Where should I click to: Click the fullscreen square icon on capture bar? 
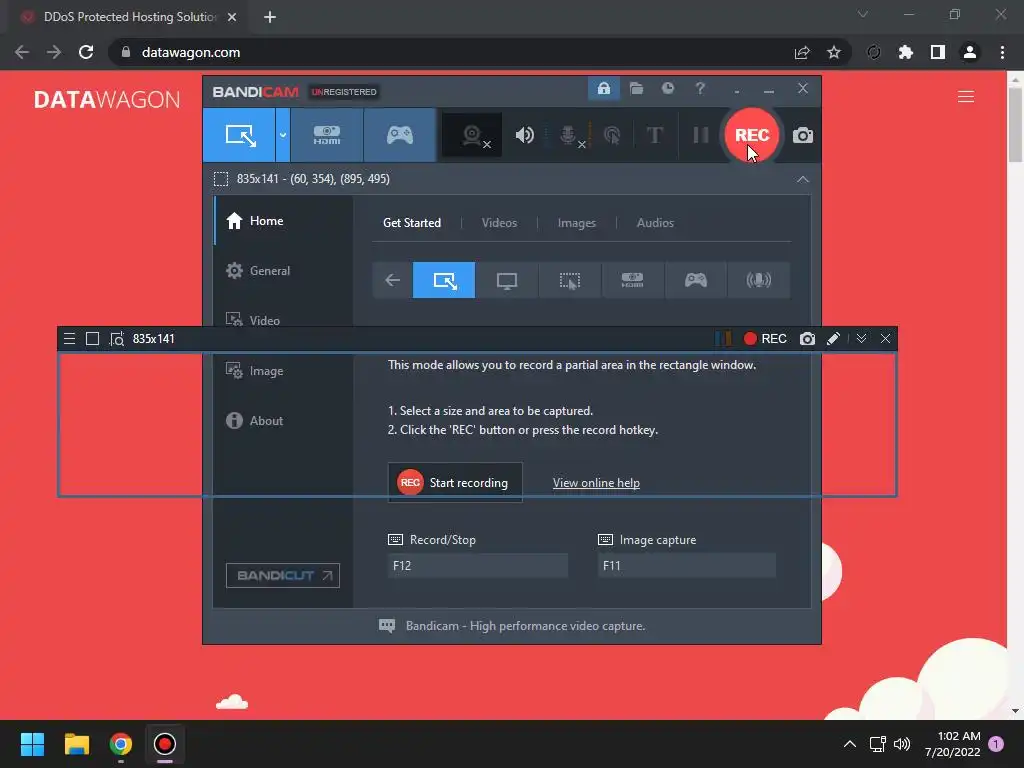(x=93, y=338)
